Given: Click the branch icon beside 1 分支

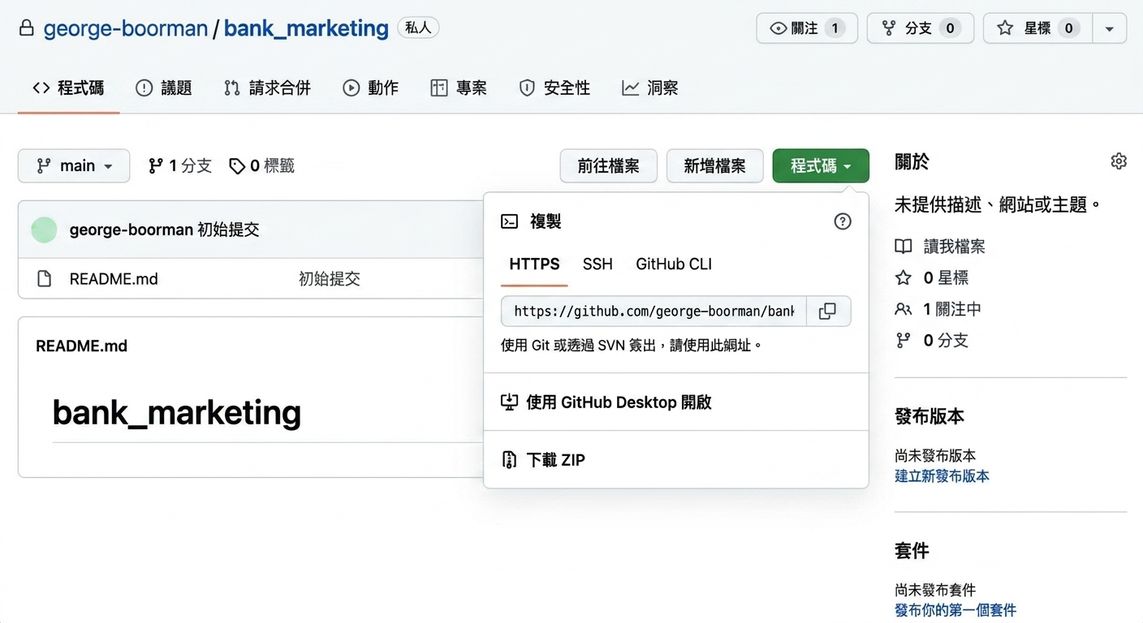Looking at the screenshot, I should [x=155, y=166].
